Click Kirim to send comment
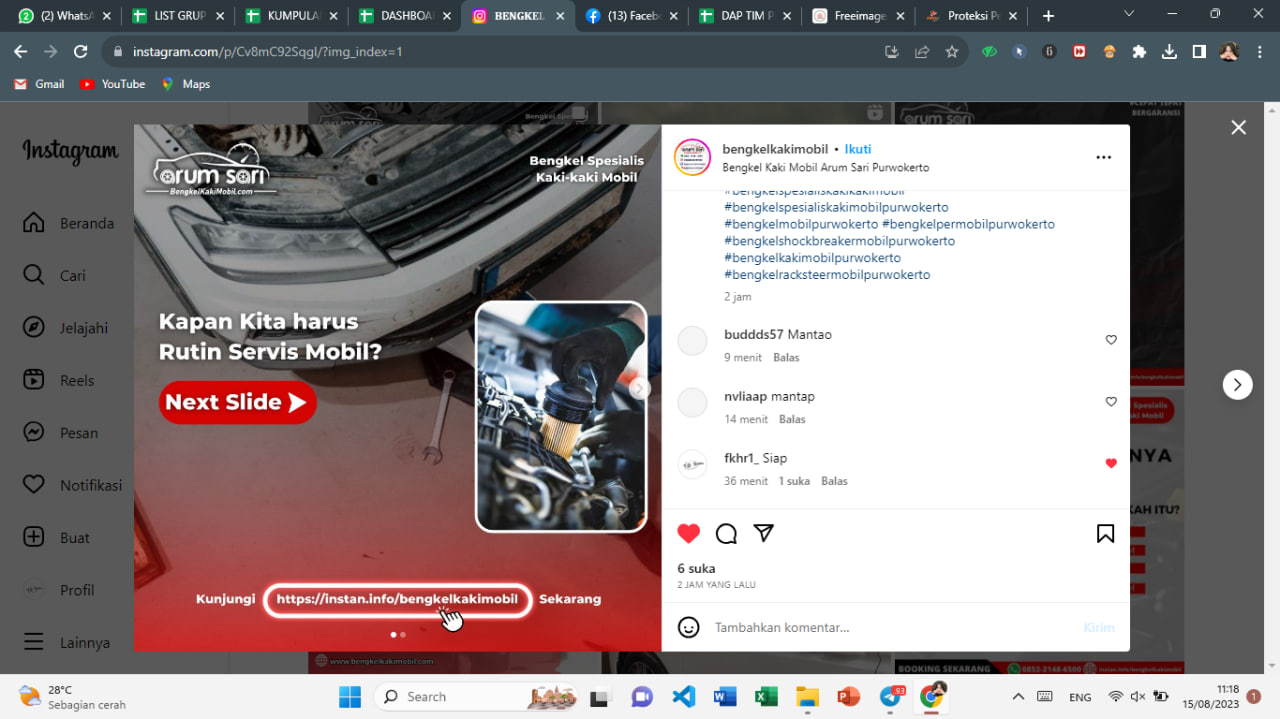 (x=1099, y=627)
